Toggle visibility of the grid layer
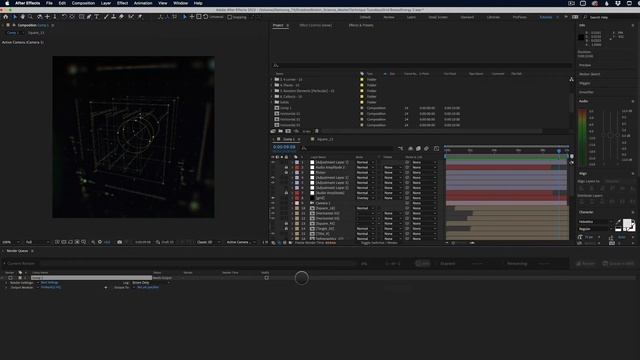The image size is (640, 360). coord(273,198)
